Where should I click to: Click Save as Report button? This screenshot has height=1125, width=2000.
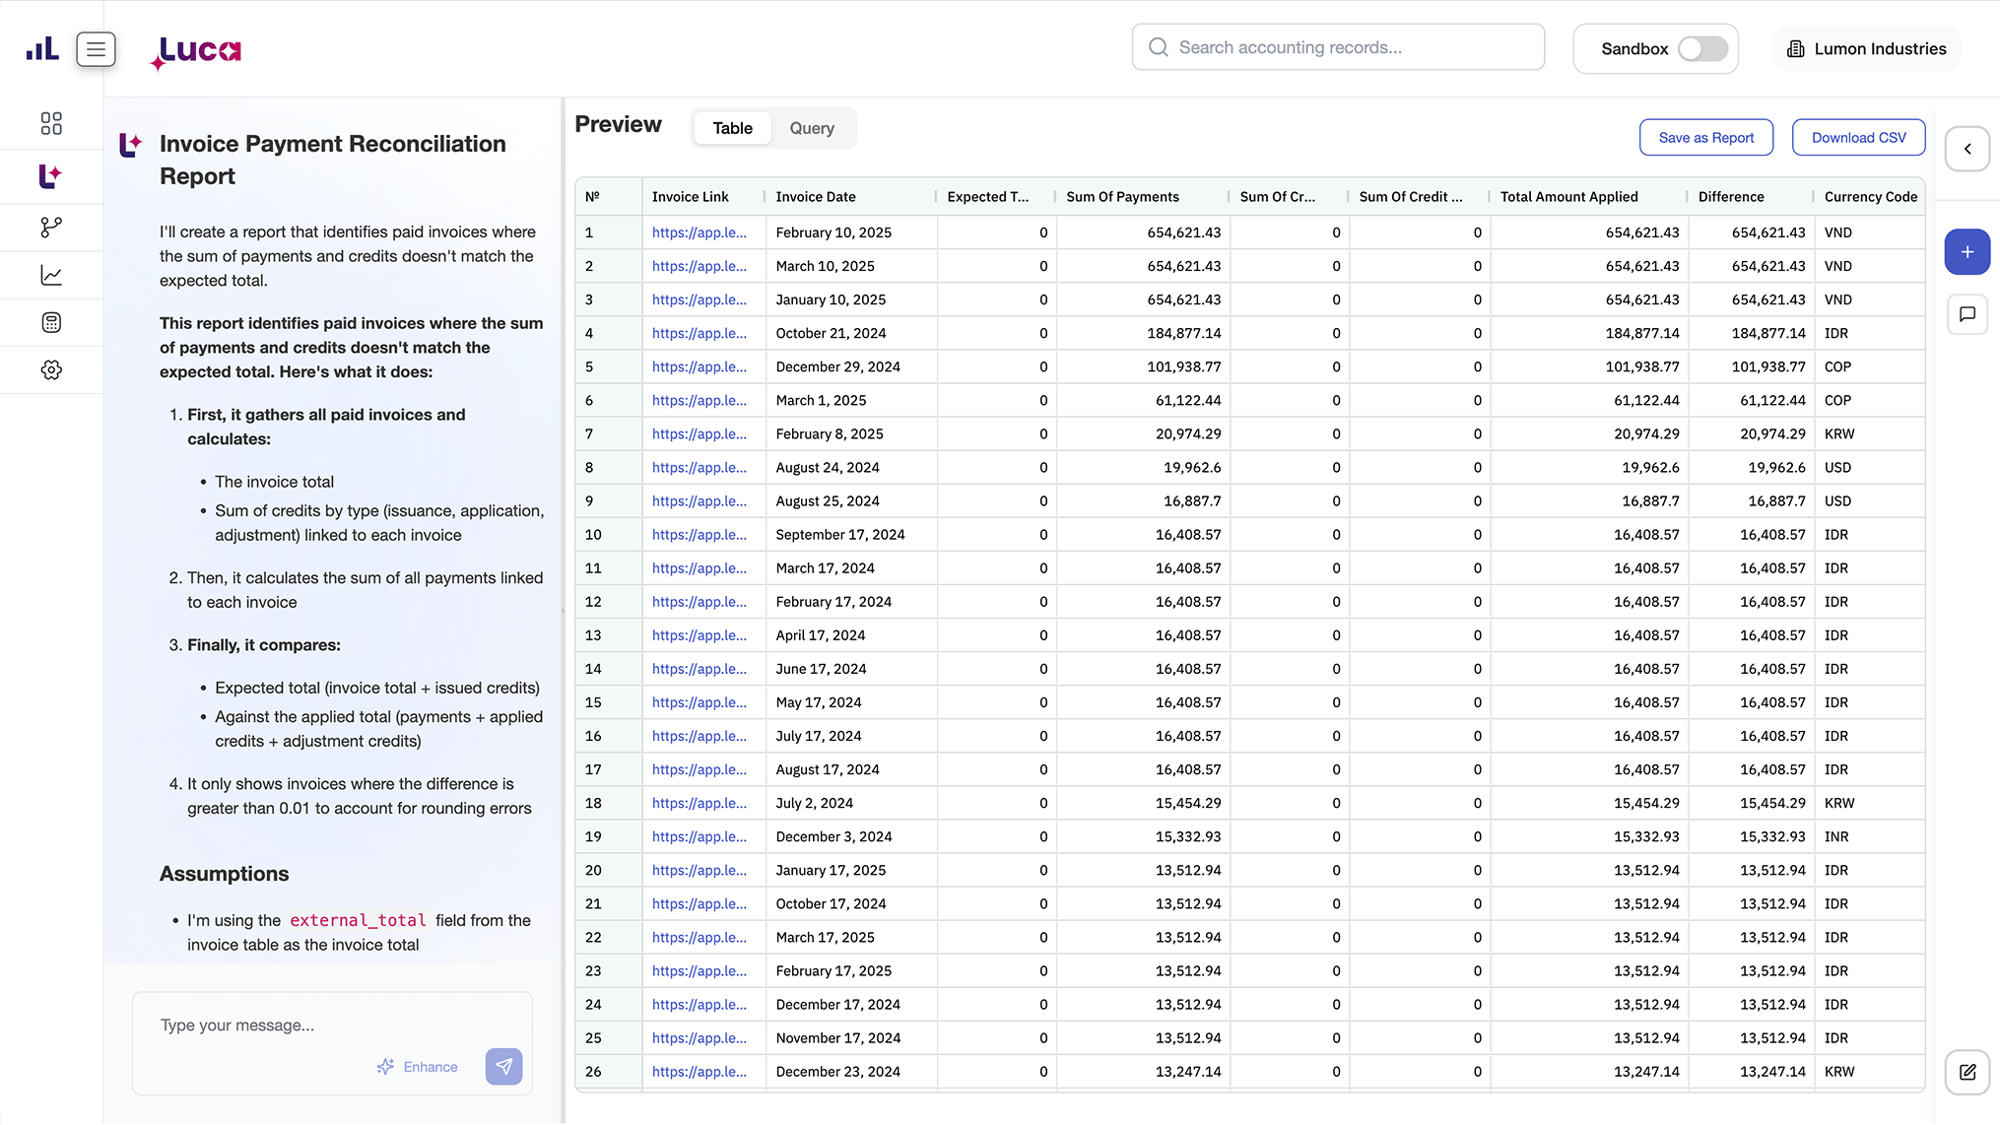[x=1706, y=138]
